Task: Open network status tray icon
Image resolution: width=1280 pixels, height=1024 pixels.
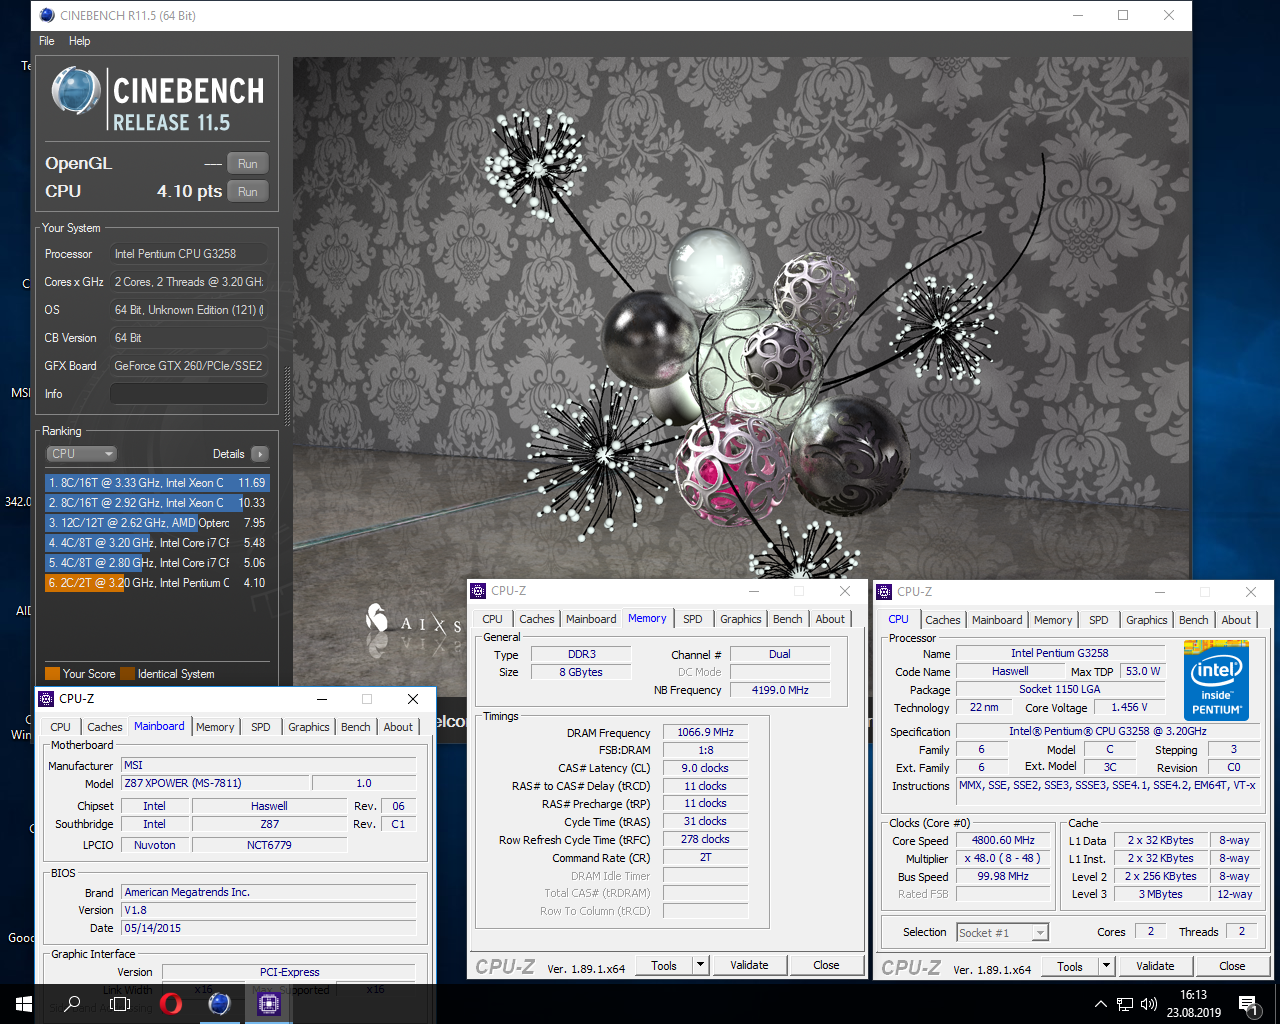Action: click(1125, 1004)
